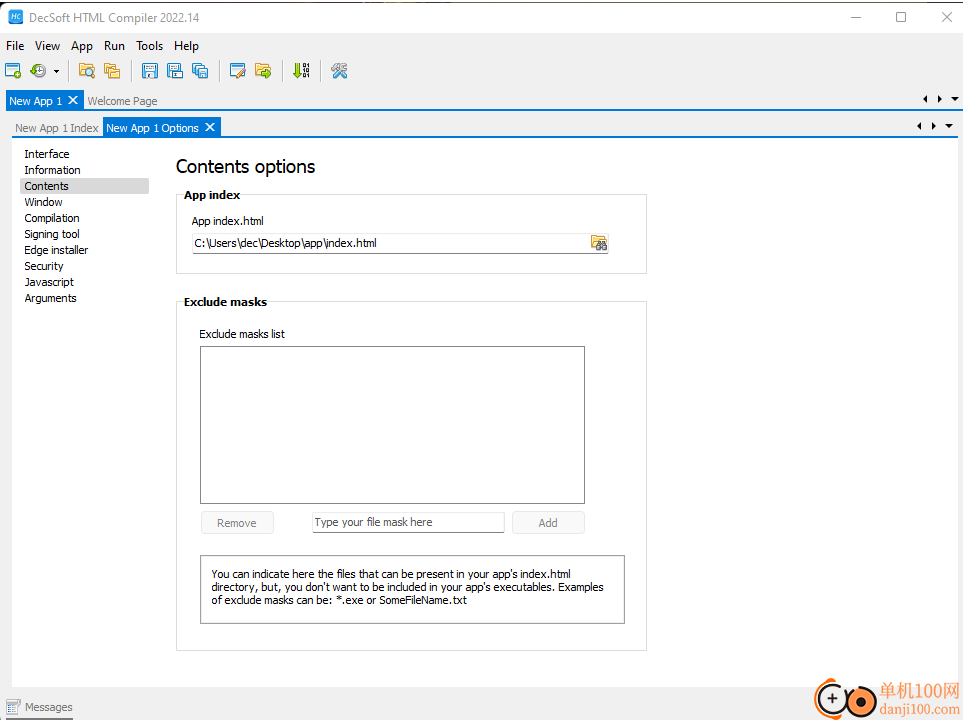Expand recent apps dropdown arrow
The image size is (963, 720).
point(56,71)
